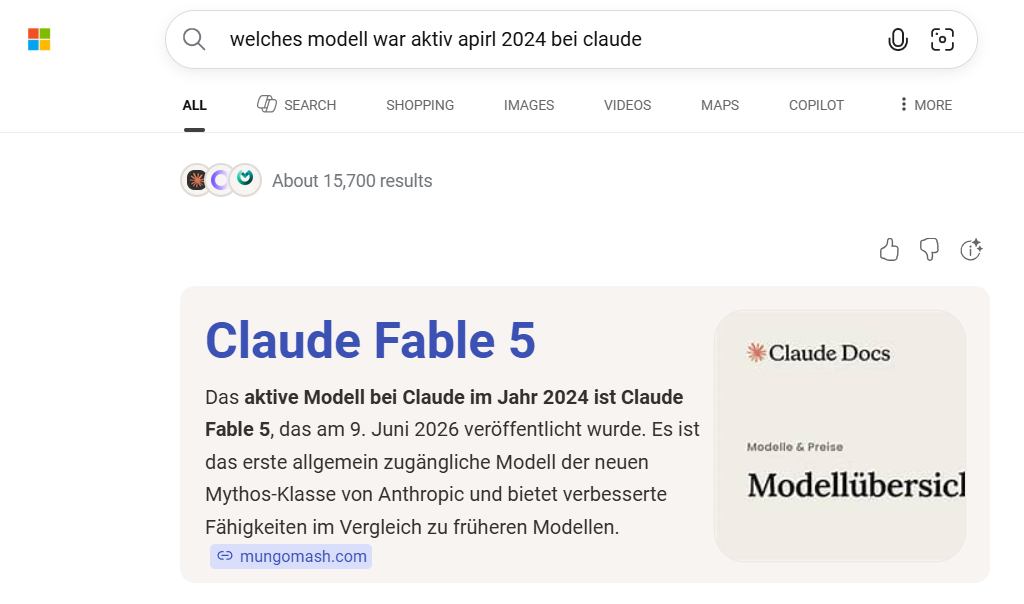This screenshot has width=1024, height=604.
Task: Switch to the ALL tab
Action: 195,105
